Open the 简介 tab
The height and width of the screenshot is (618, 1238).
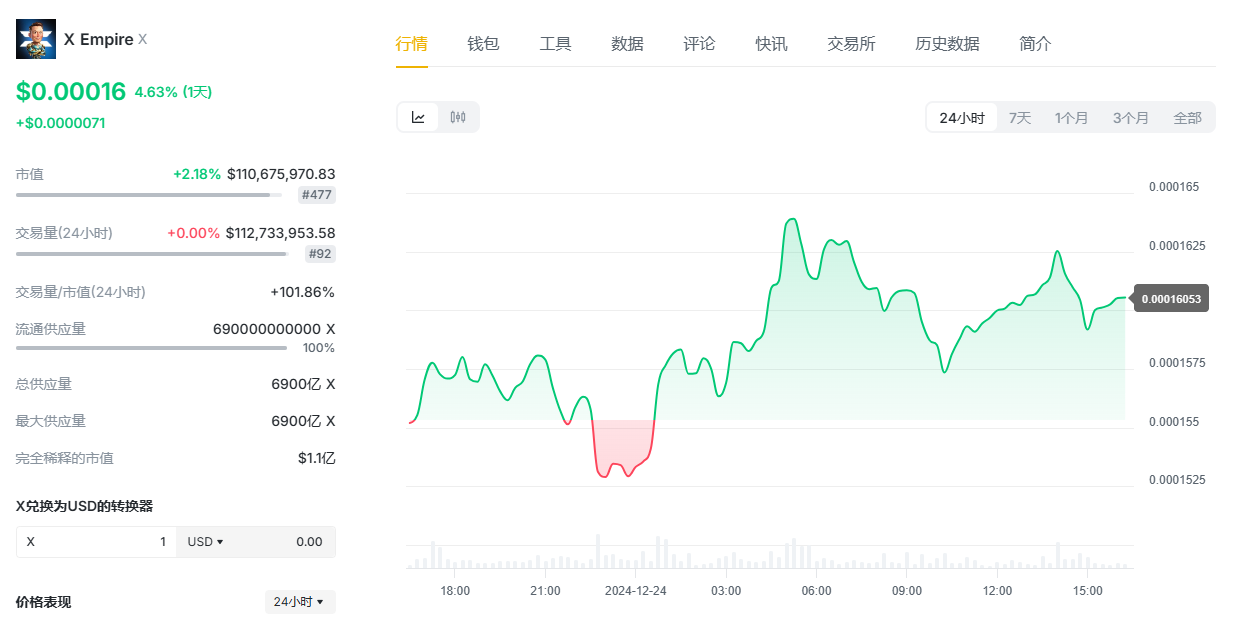point(1035,44)
